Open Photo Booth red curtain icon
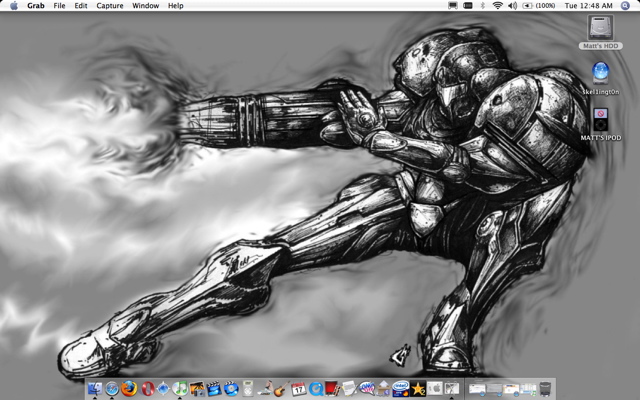The image size is (640, 400). [x=332, y=388]
